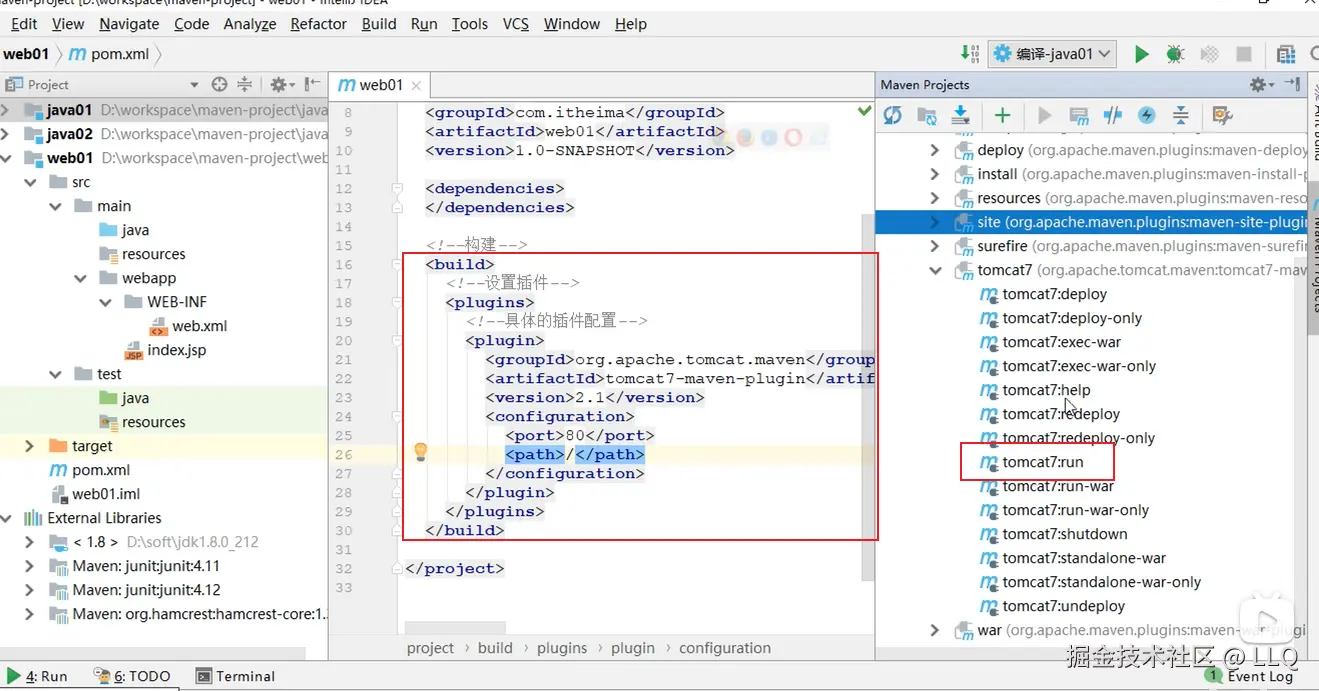Run the selected configuration with green arrow
Image resolution: width=1319 pixels, height=691 pixels.
point(1141,54)
